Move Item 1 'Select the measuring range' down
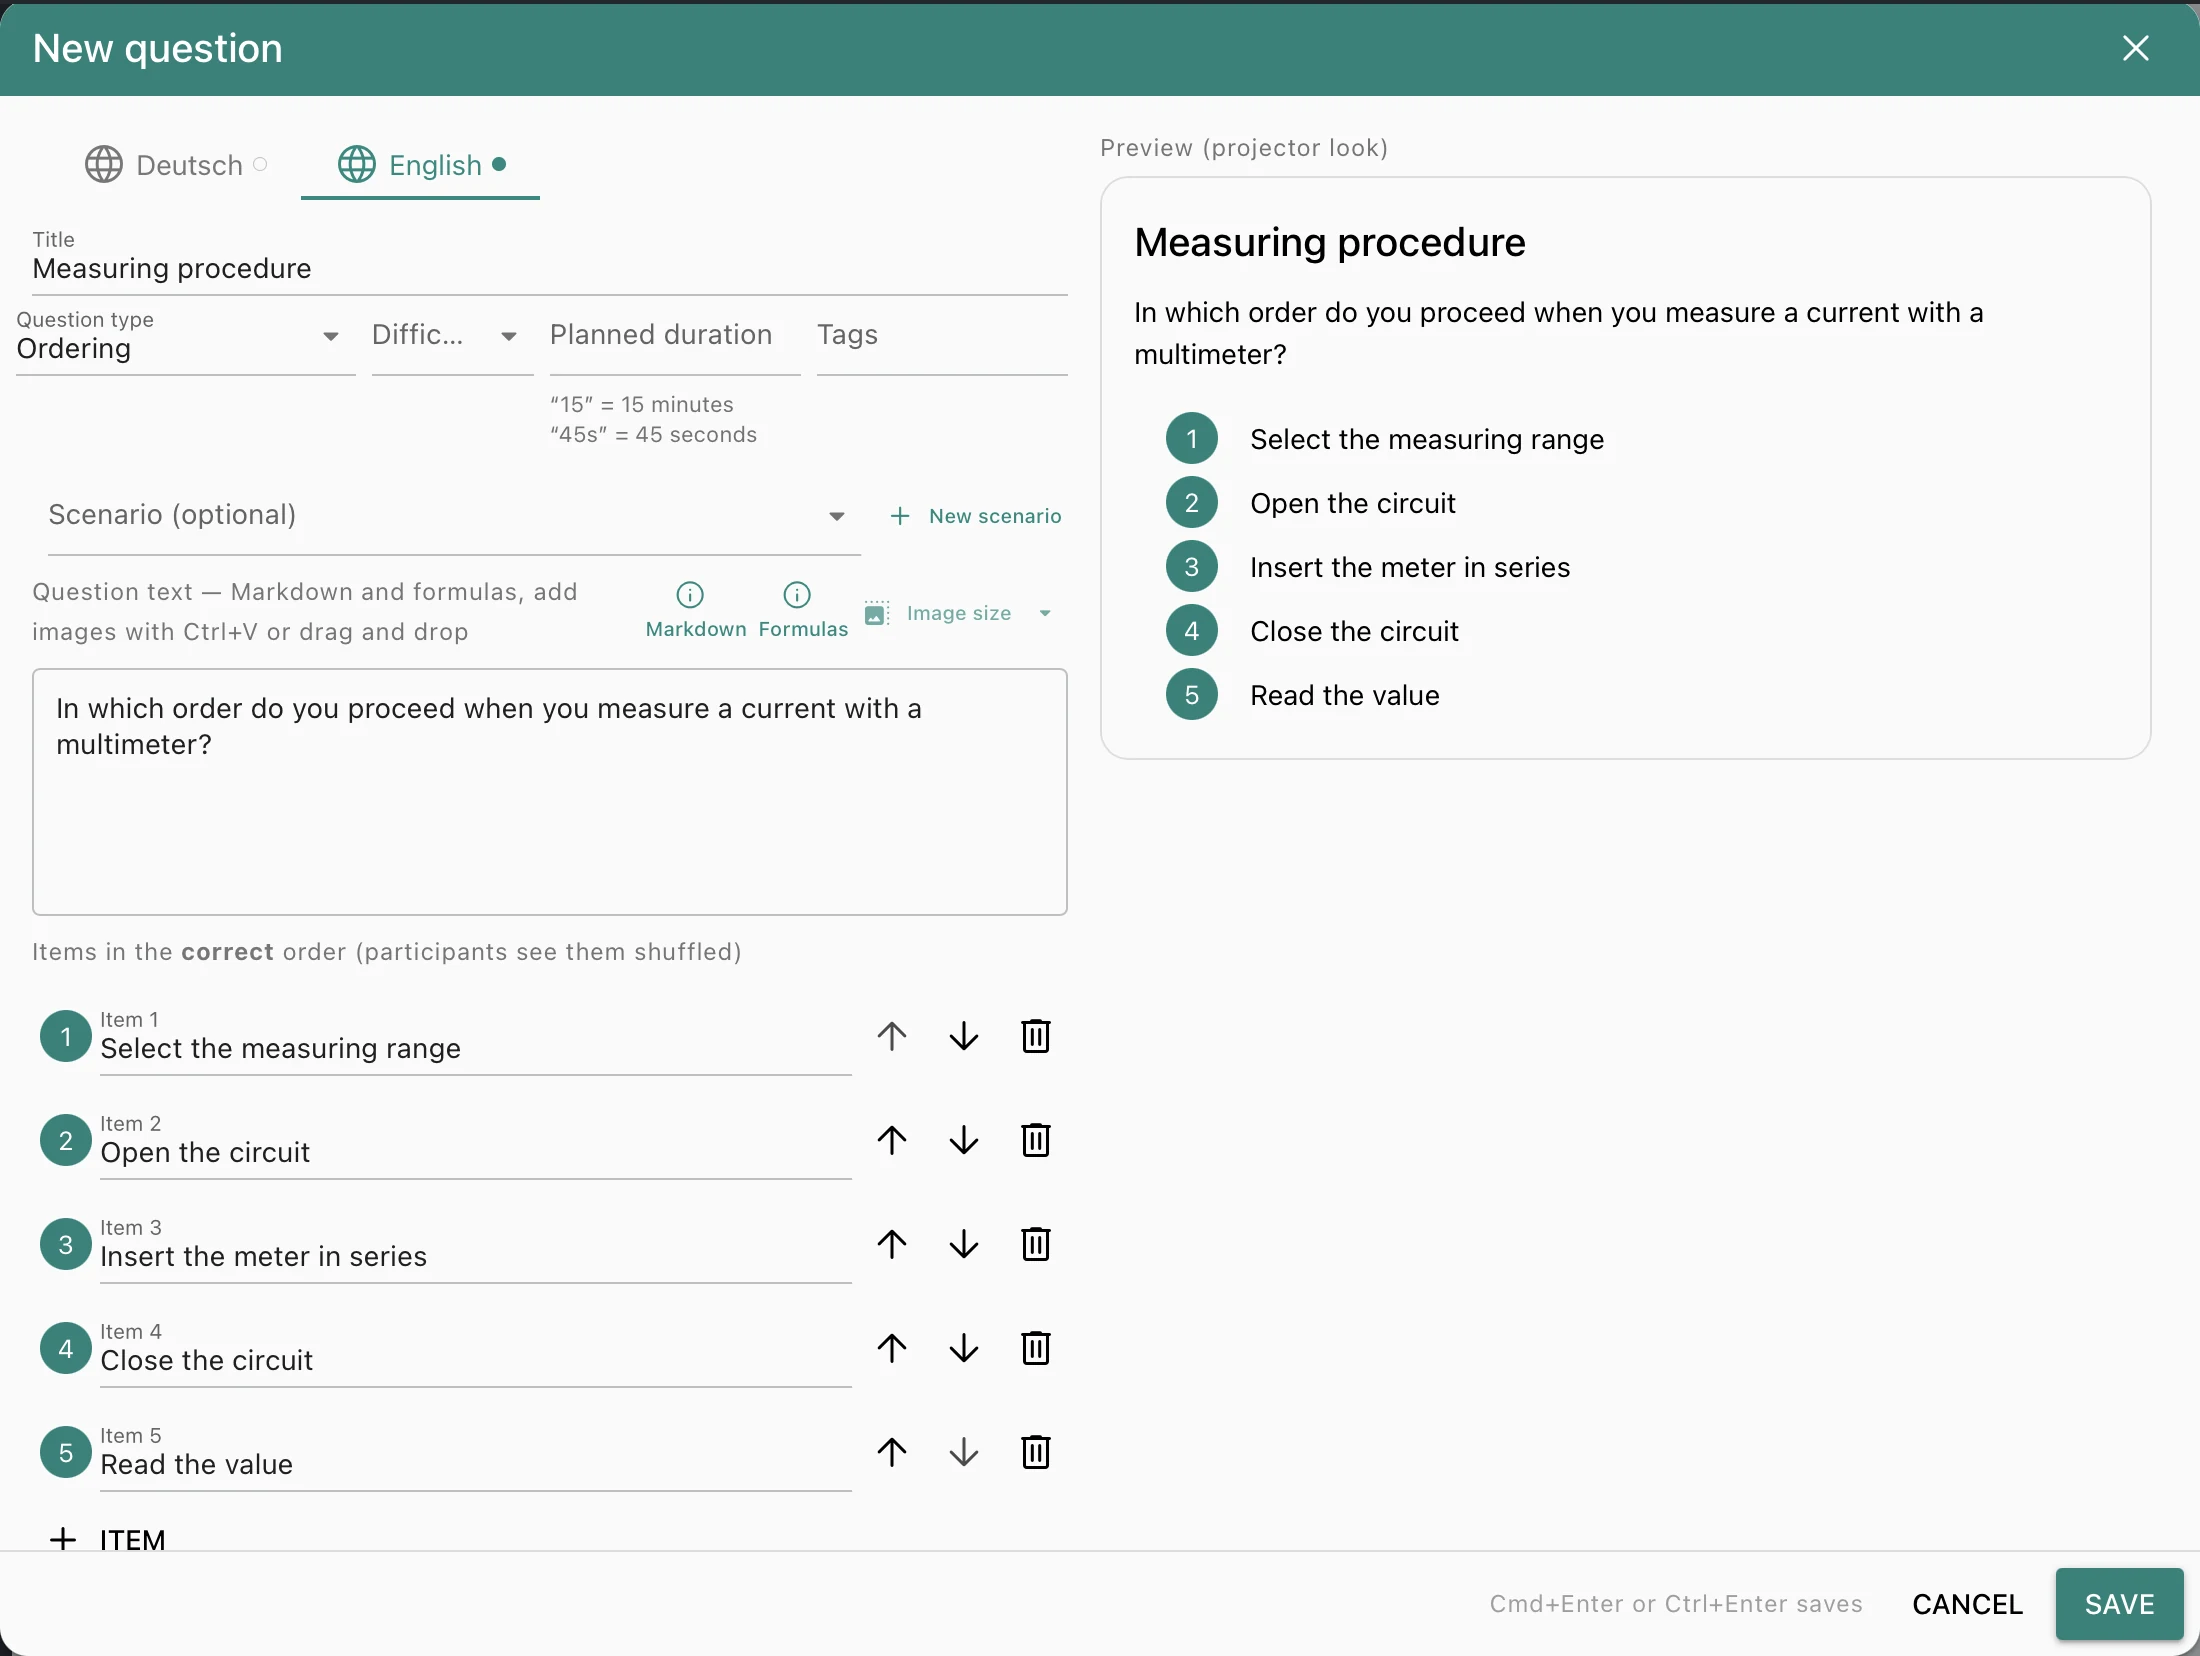2200x1656 pixels. [964, 1036]
